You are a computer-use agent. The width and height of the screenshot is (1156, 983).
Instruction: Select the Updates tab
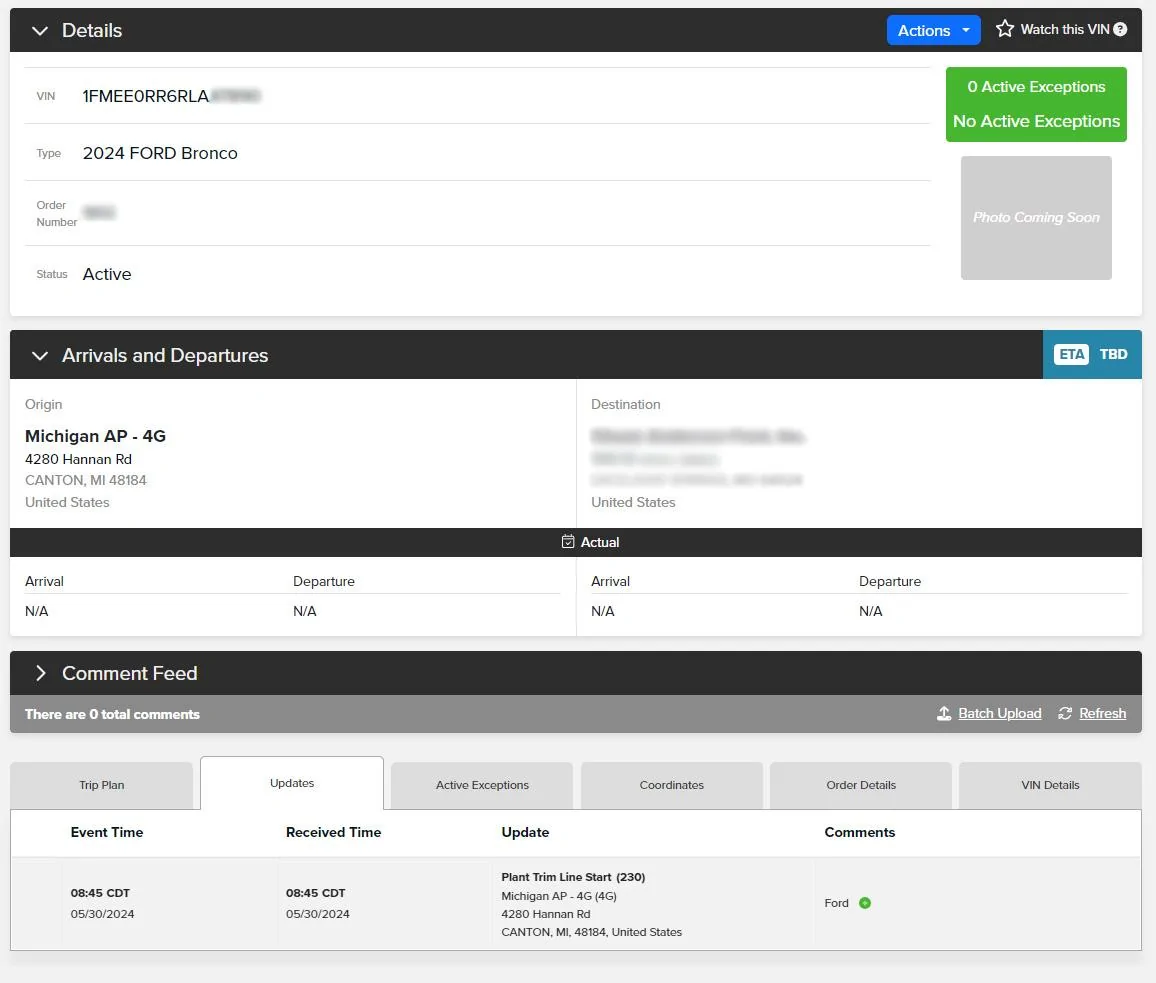[x=292, y=783]
